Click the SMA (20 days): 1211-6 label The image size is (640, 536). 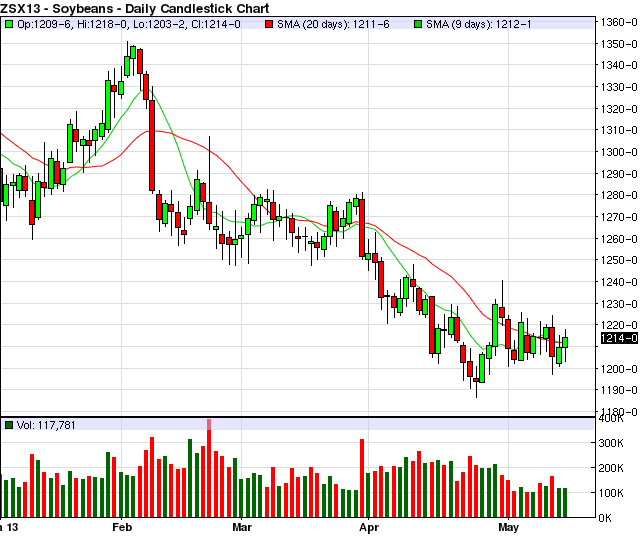pyautogui.click(x=333, y=24)
